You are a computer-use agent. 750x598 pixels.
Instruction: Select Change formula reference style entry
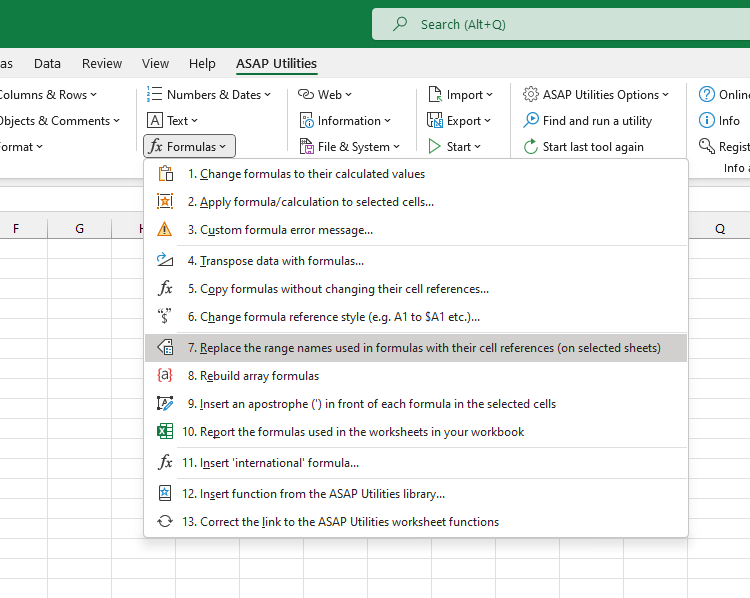point(416,317)
